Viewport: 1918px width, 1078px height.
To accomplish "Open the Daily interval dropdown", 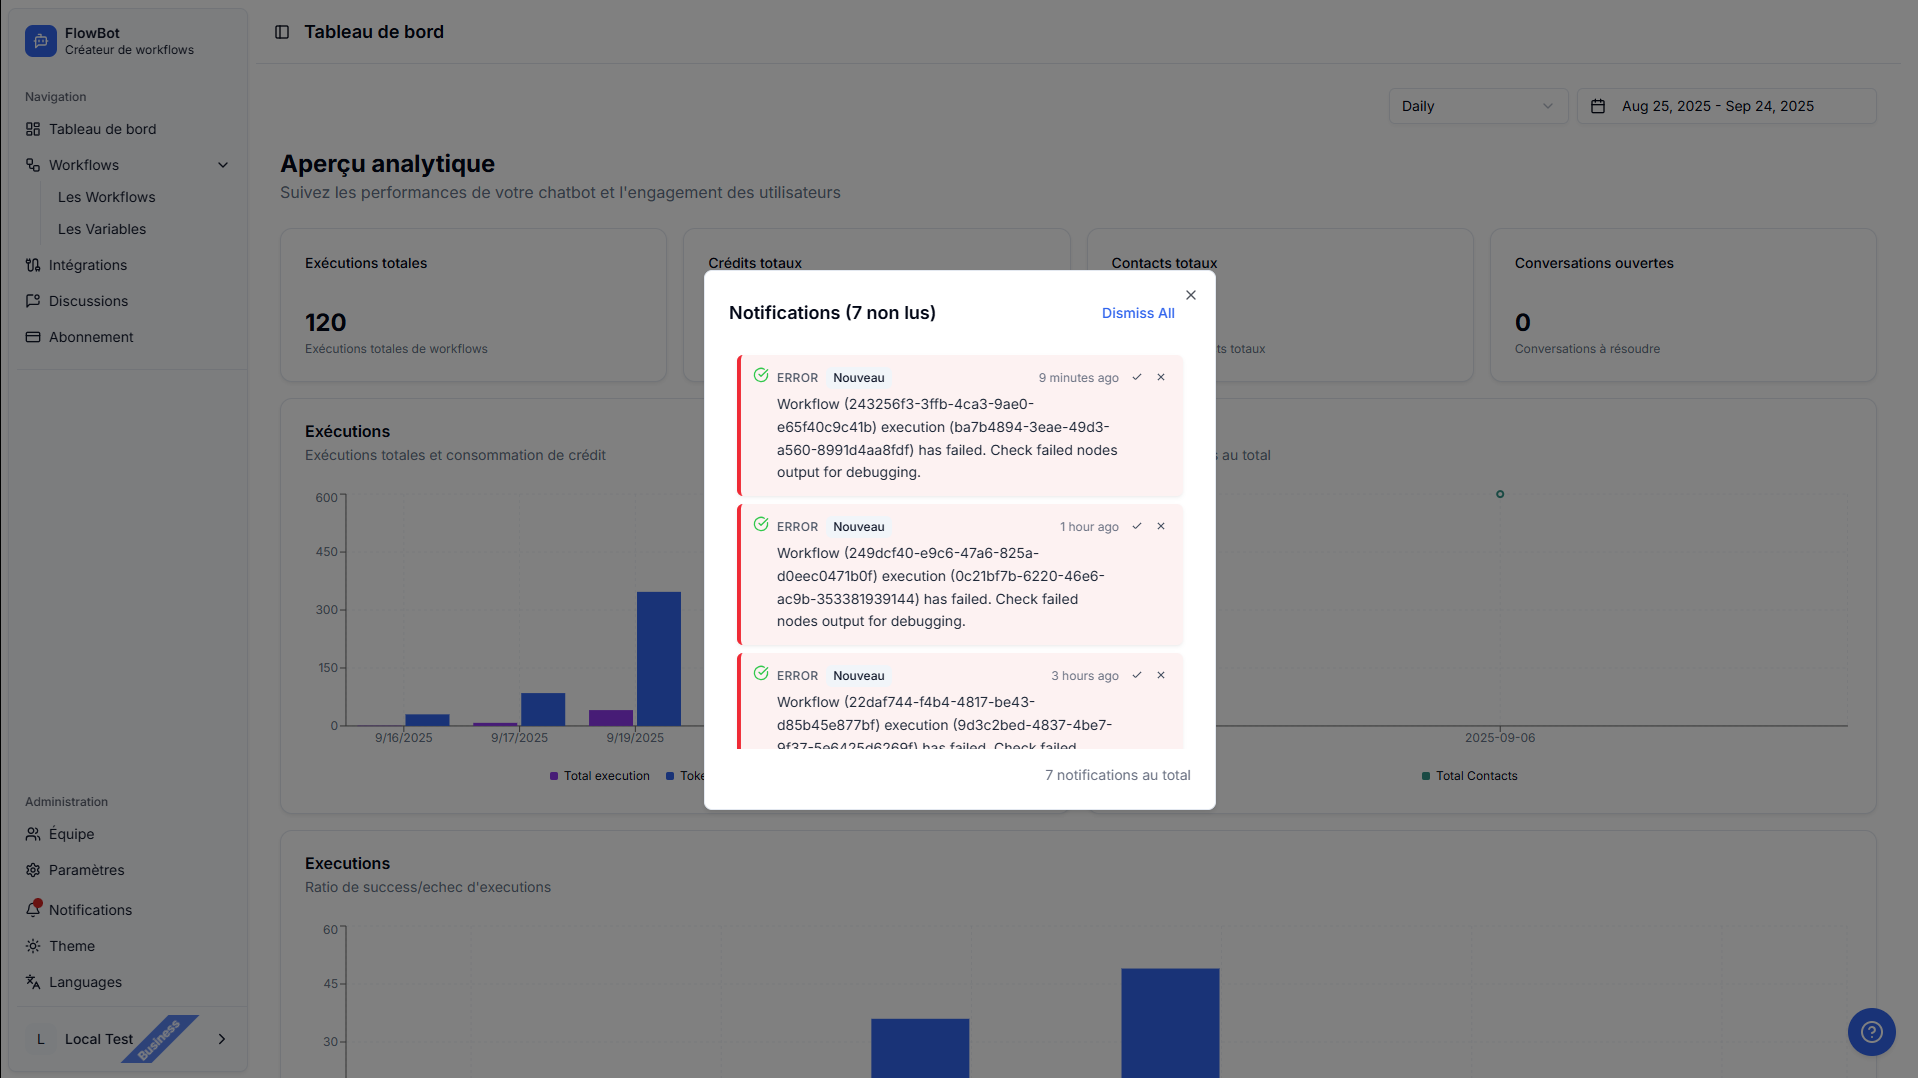I will pyautogui.click(x=1477, y=106).
